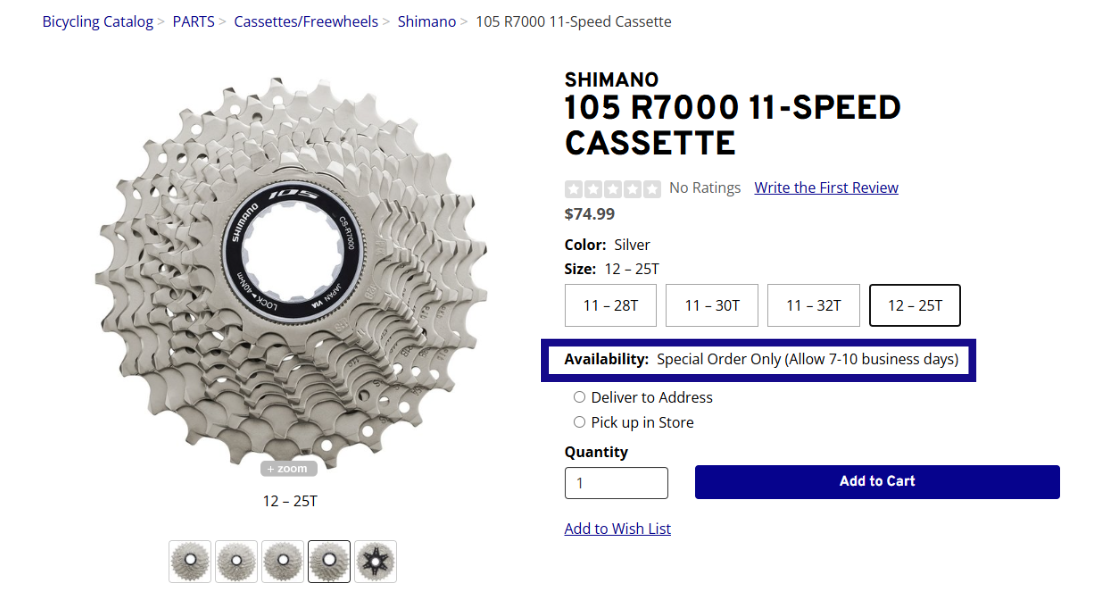Click the Add to Cart button
Viewport: 1110px width, 600px height.
[x=877, y=481]
